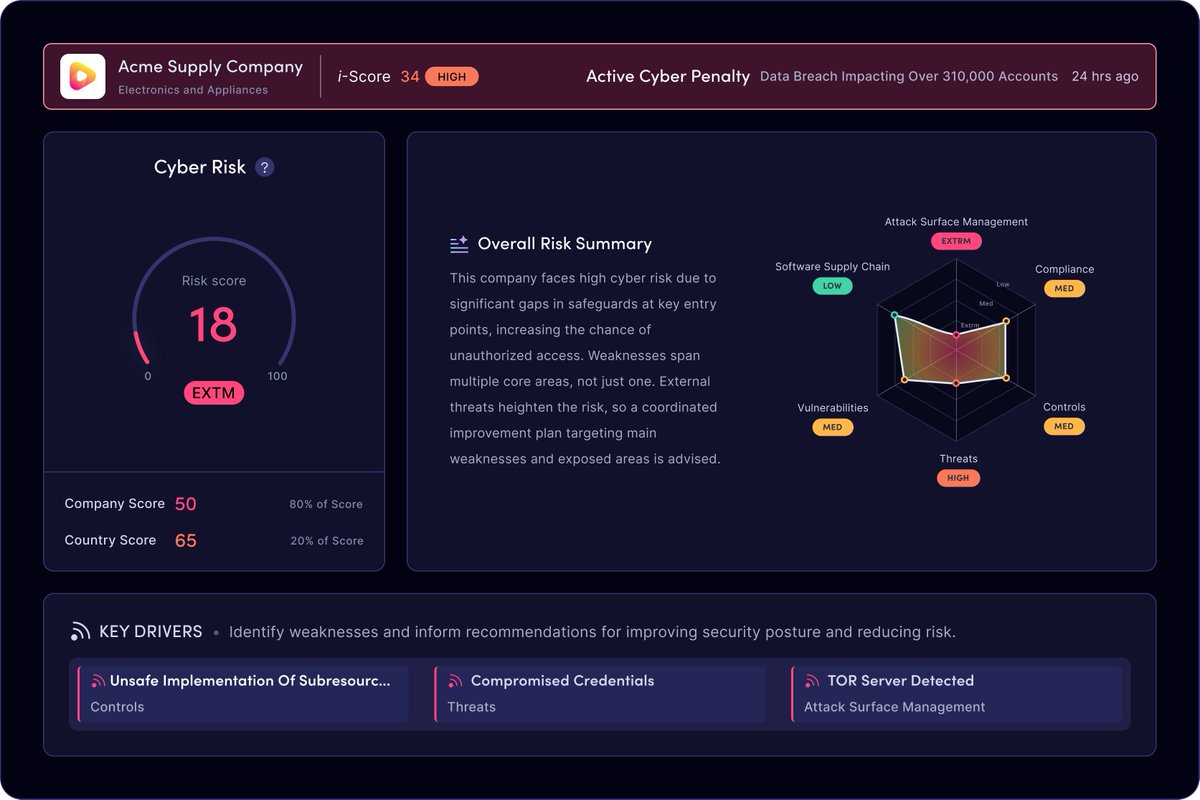The image size is (1200, 800).
Task: Select the MED badge under Vulnerabilities
Action: (x=832, y=427)
